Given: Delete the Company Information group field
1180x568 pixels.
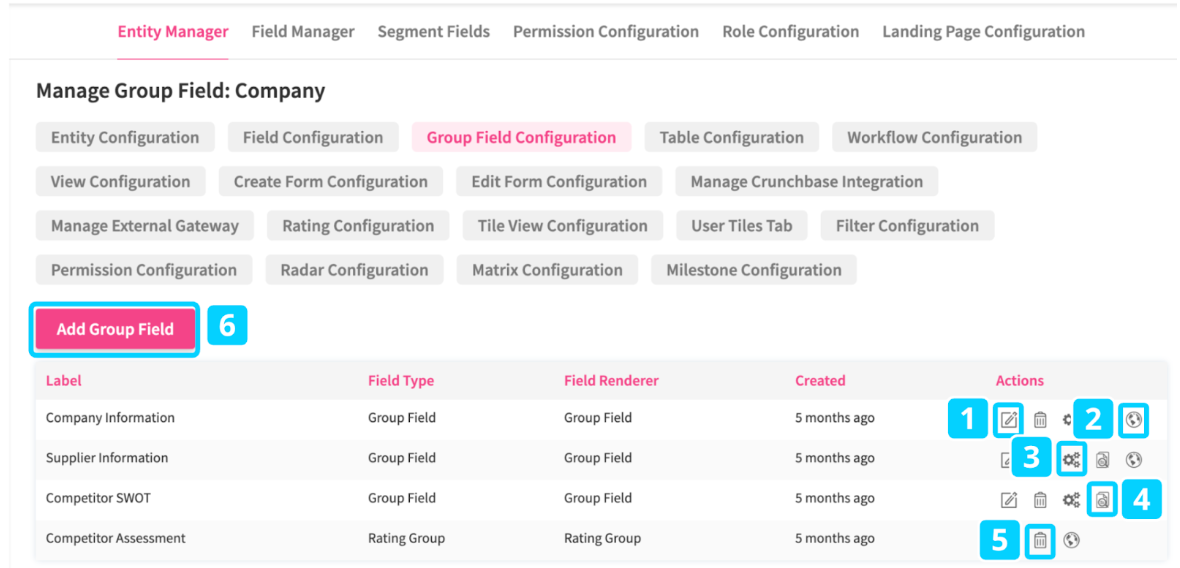Looking at the screenshot, I should click(x=1040, y=420).
